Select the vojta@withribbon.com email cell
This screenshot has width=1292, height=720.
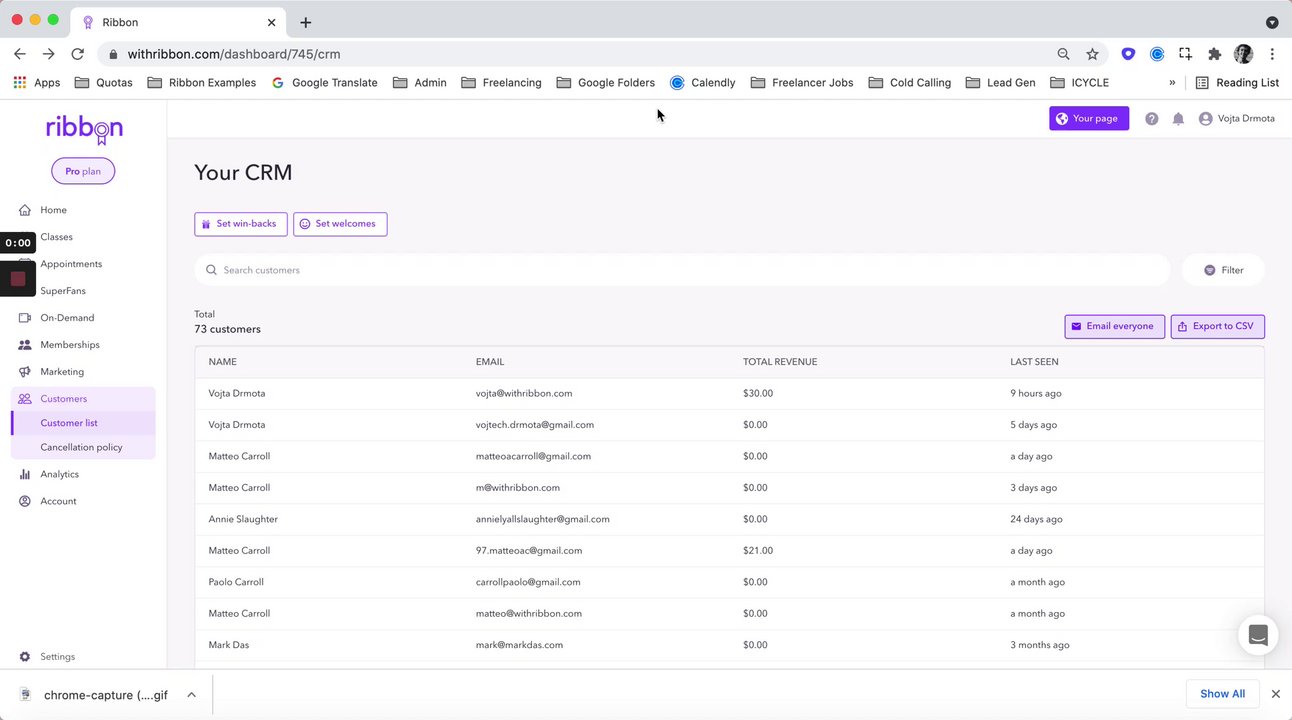[x=524, y=394]
